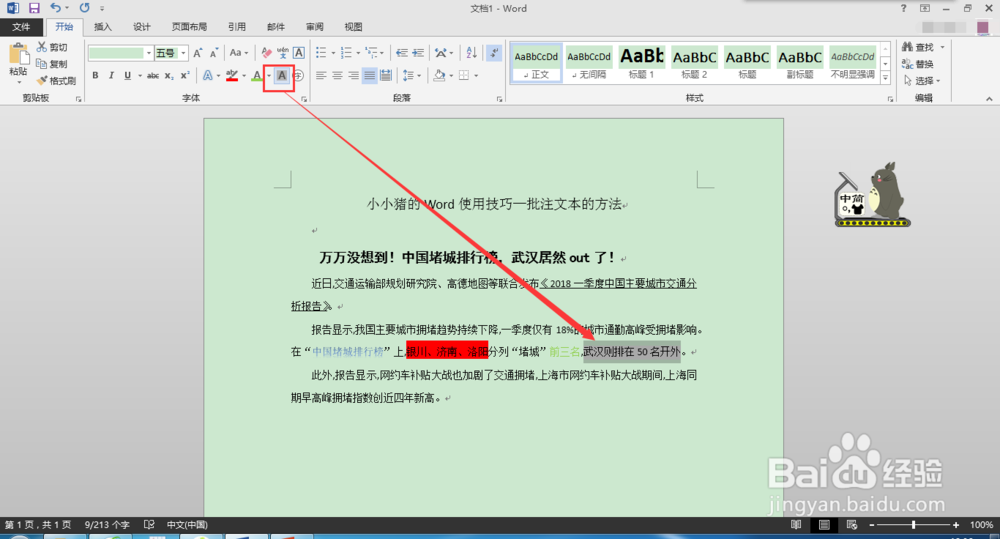Click the 100% zoom level in status bar
This screenshot has width=1000, height=539.
[981, 525]
